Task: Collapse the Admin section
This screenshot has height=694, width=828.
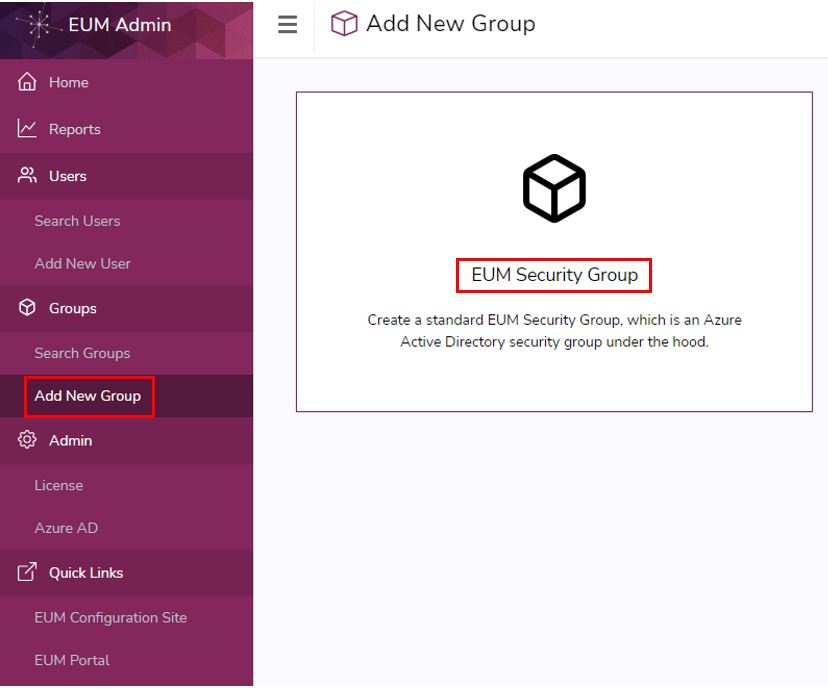Action: [x=127, y=440]
